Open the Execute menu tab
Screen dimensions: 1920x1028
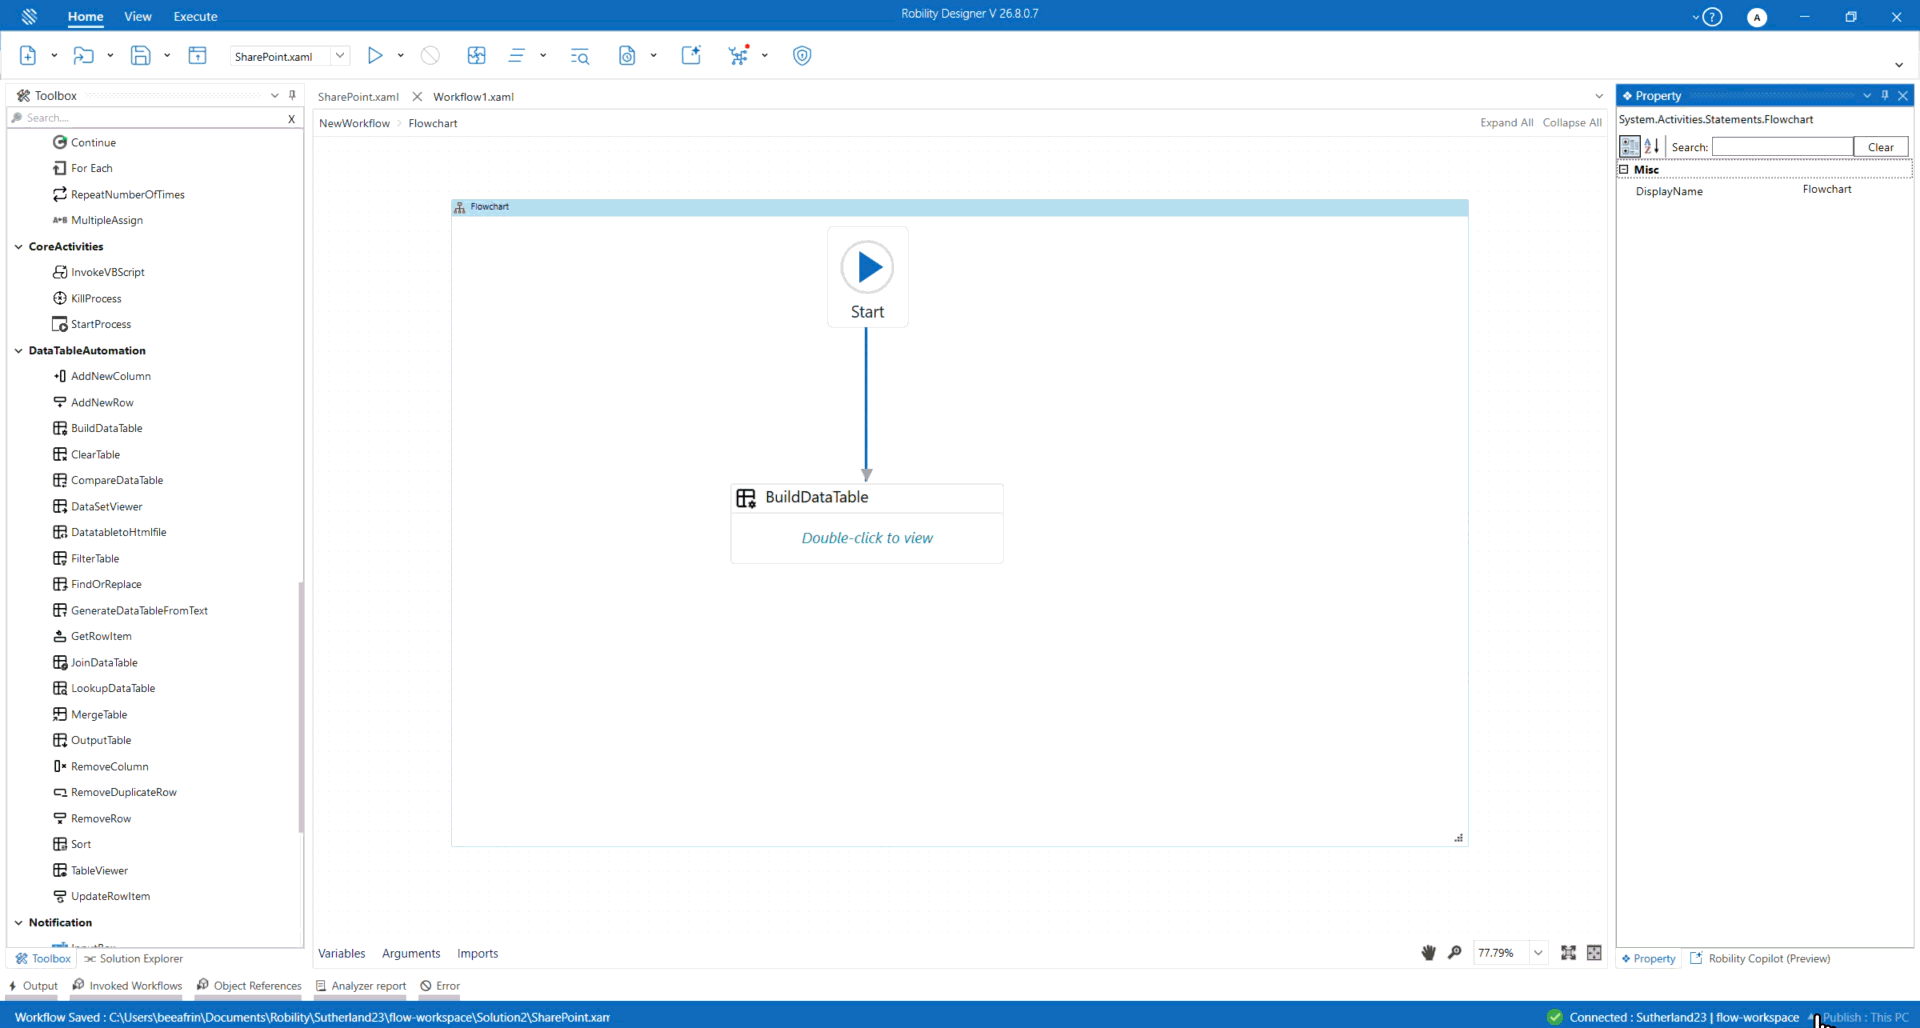[195, 16]
